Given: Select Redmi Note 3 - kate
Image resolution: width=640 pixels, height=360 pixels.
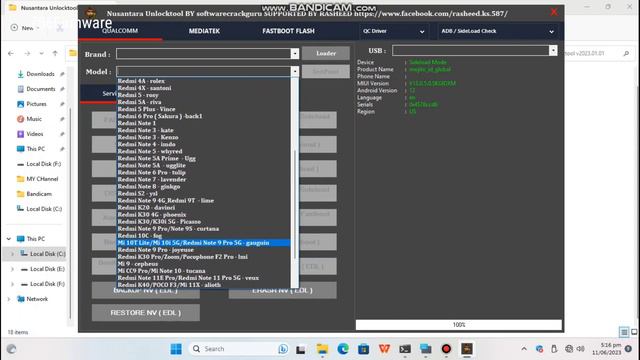Looking at the screenshot, I should [x=145, y=130].
